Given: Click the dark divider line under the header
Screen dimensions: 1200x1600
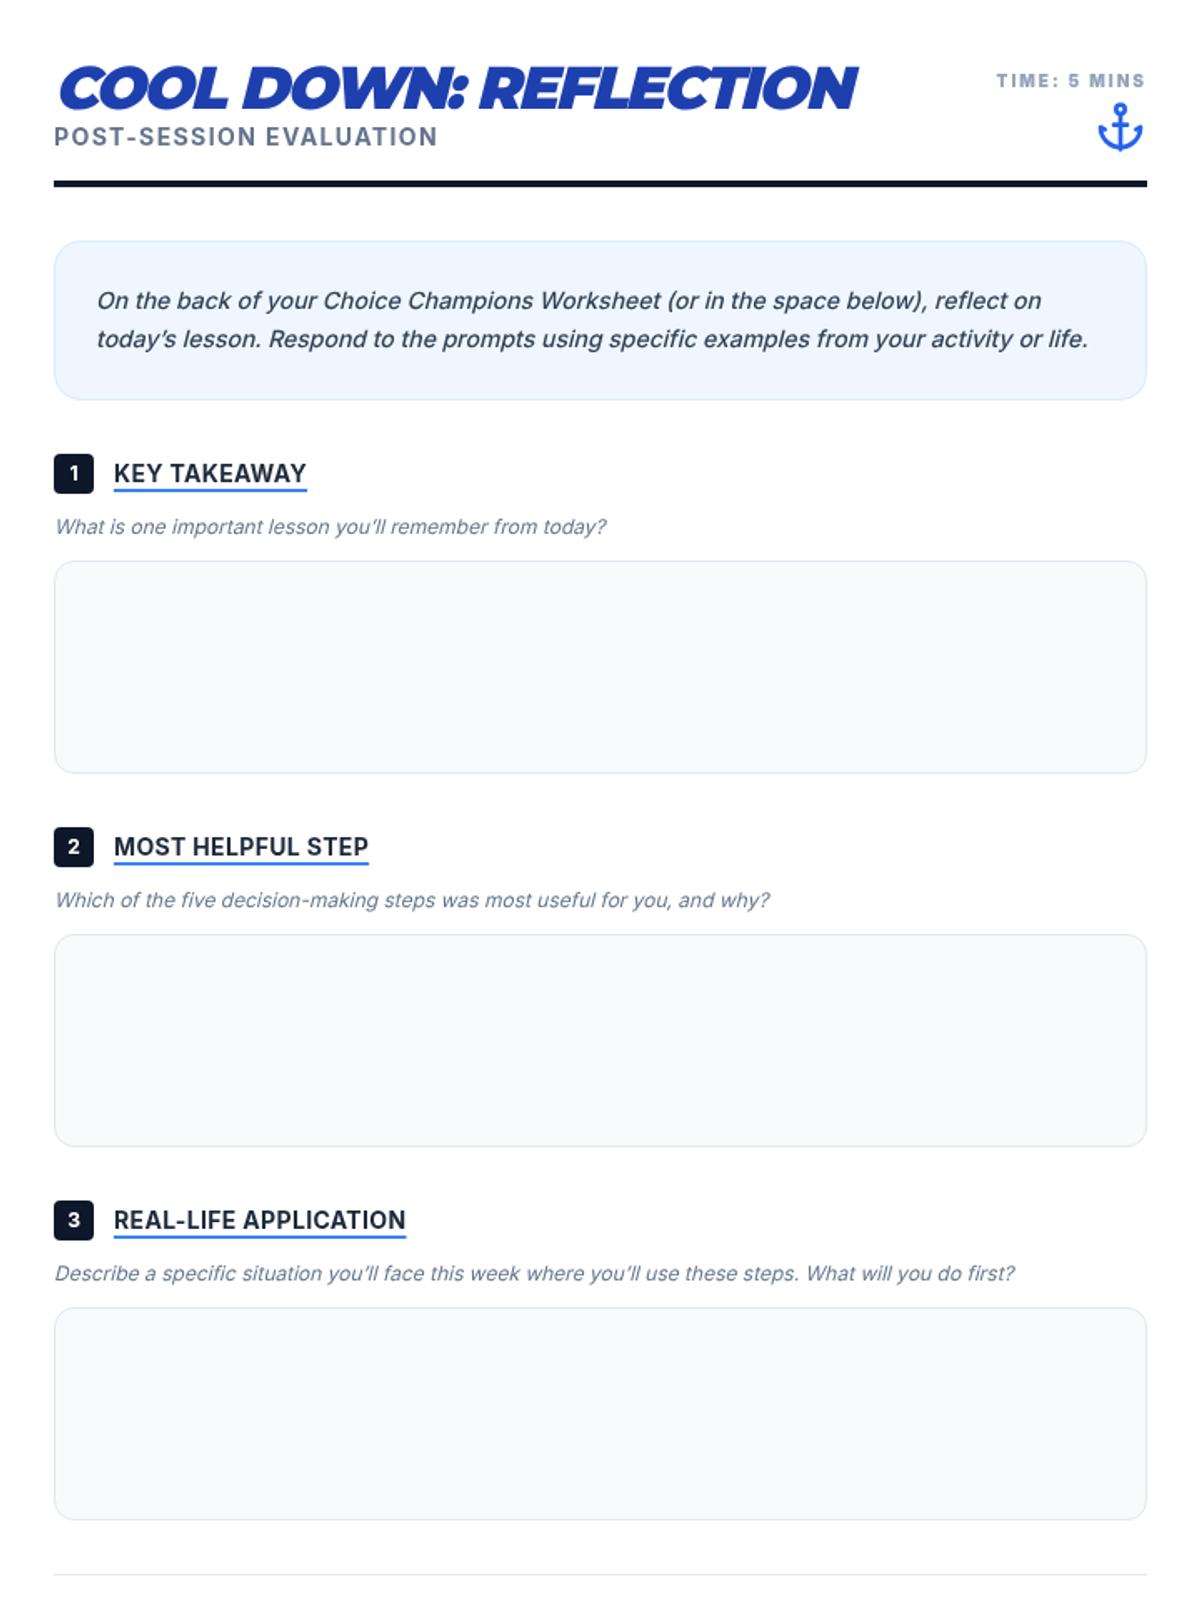Looking at the screenshot, I should tap(600, 184).
